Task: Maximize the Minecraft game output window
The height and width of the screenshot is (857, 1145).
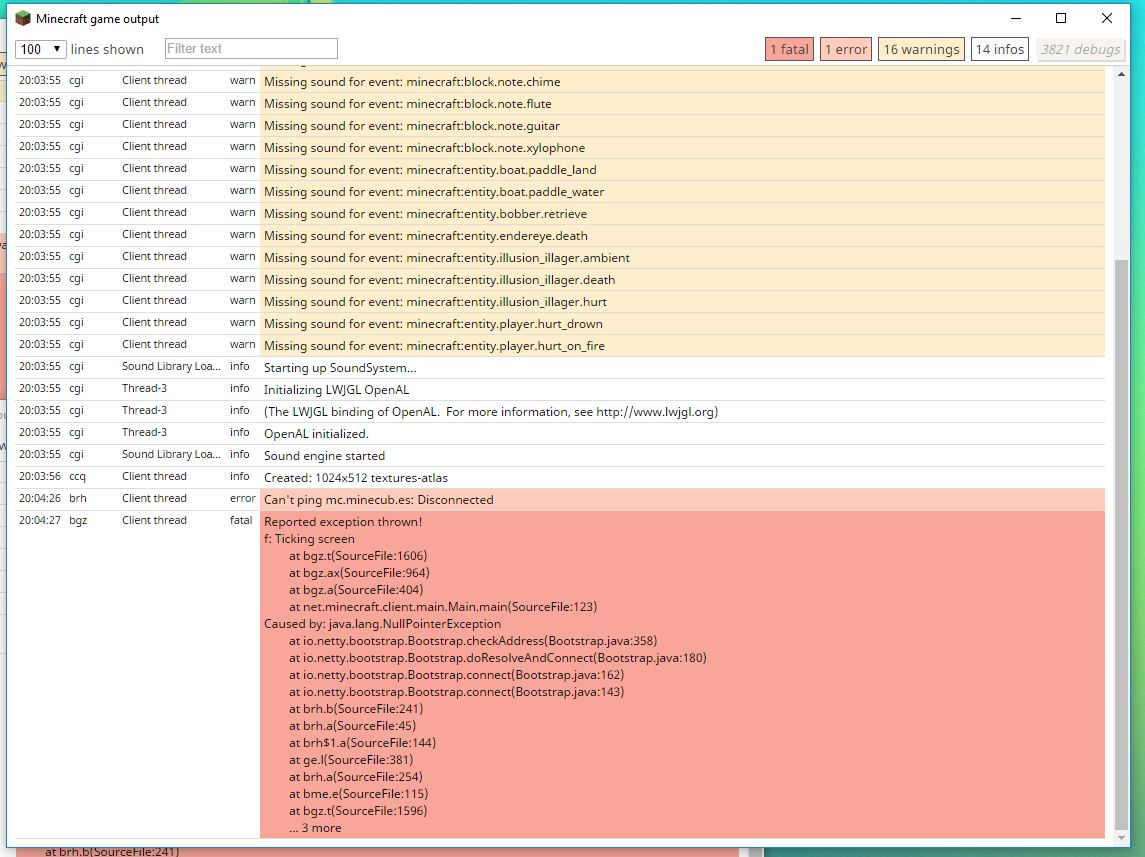Action: [x=1061, y=18]
